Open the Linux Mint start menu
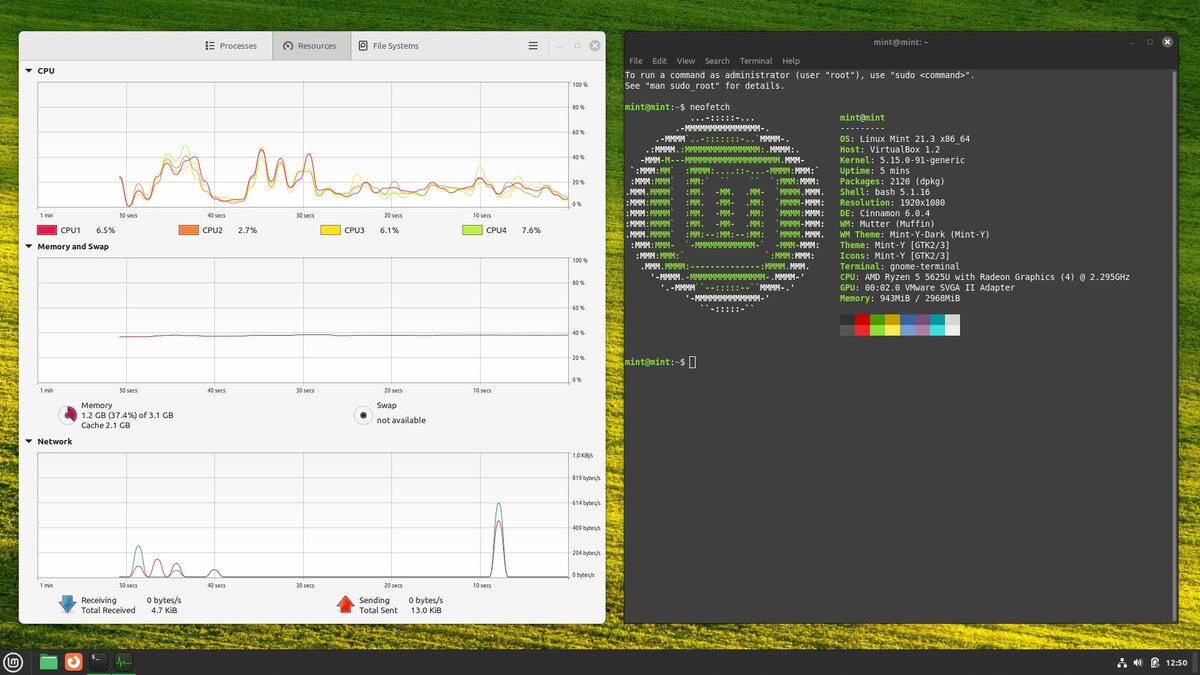 14,661
